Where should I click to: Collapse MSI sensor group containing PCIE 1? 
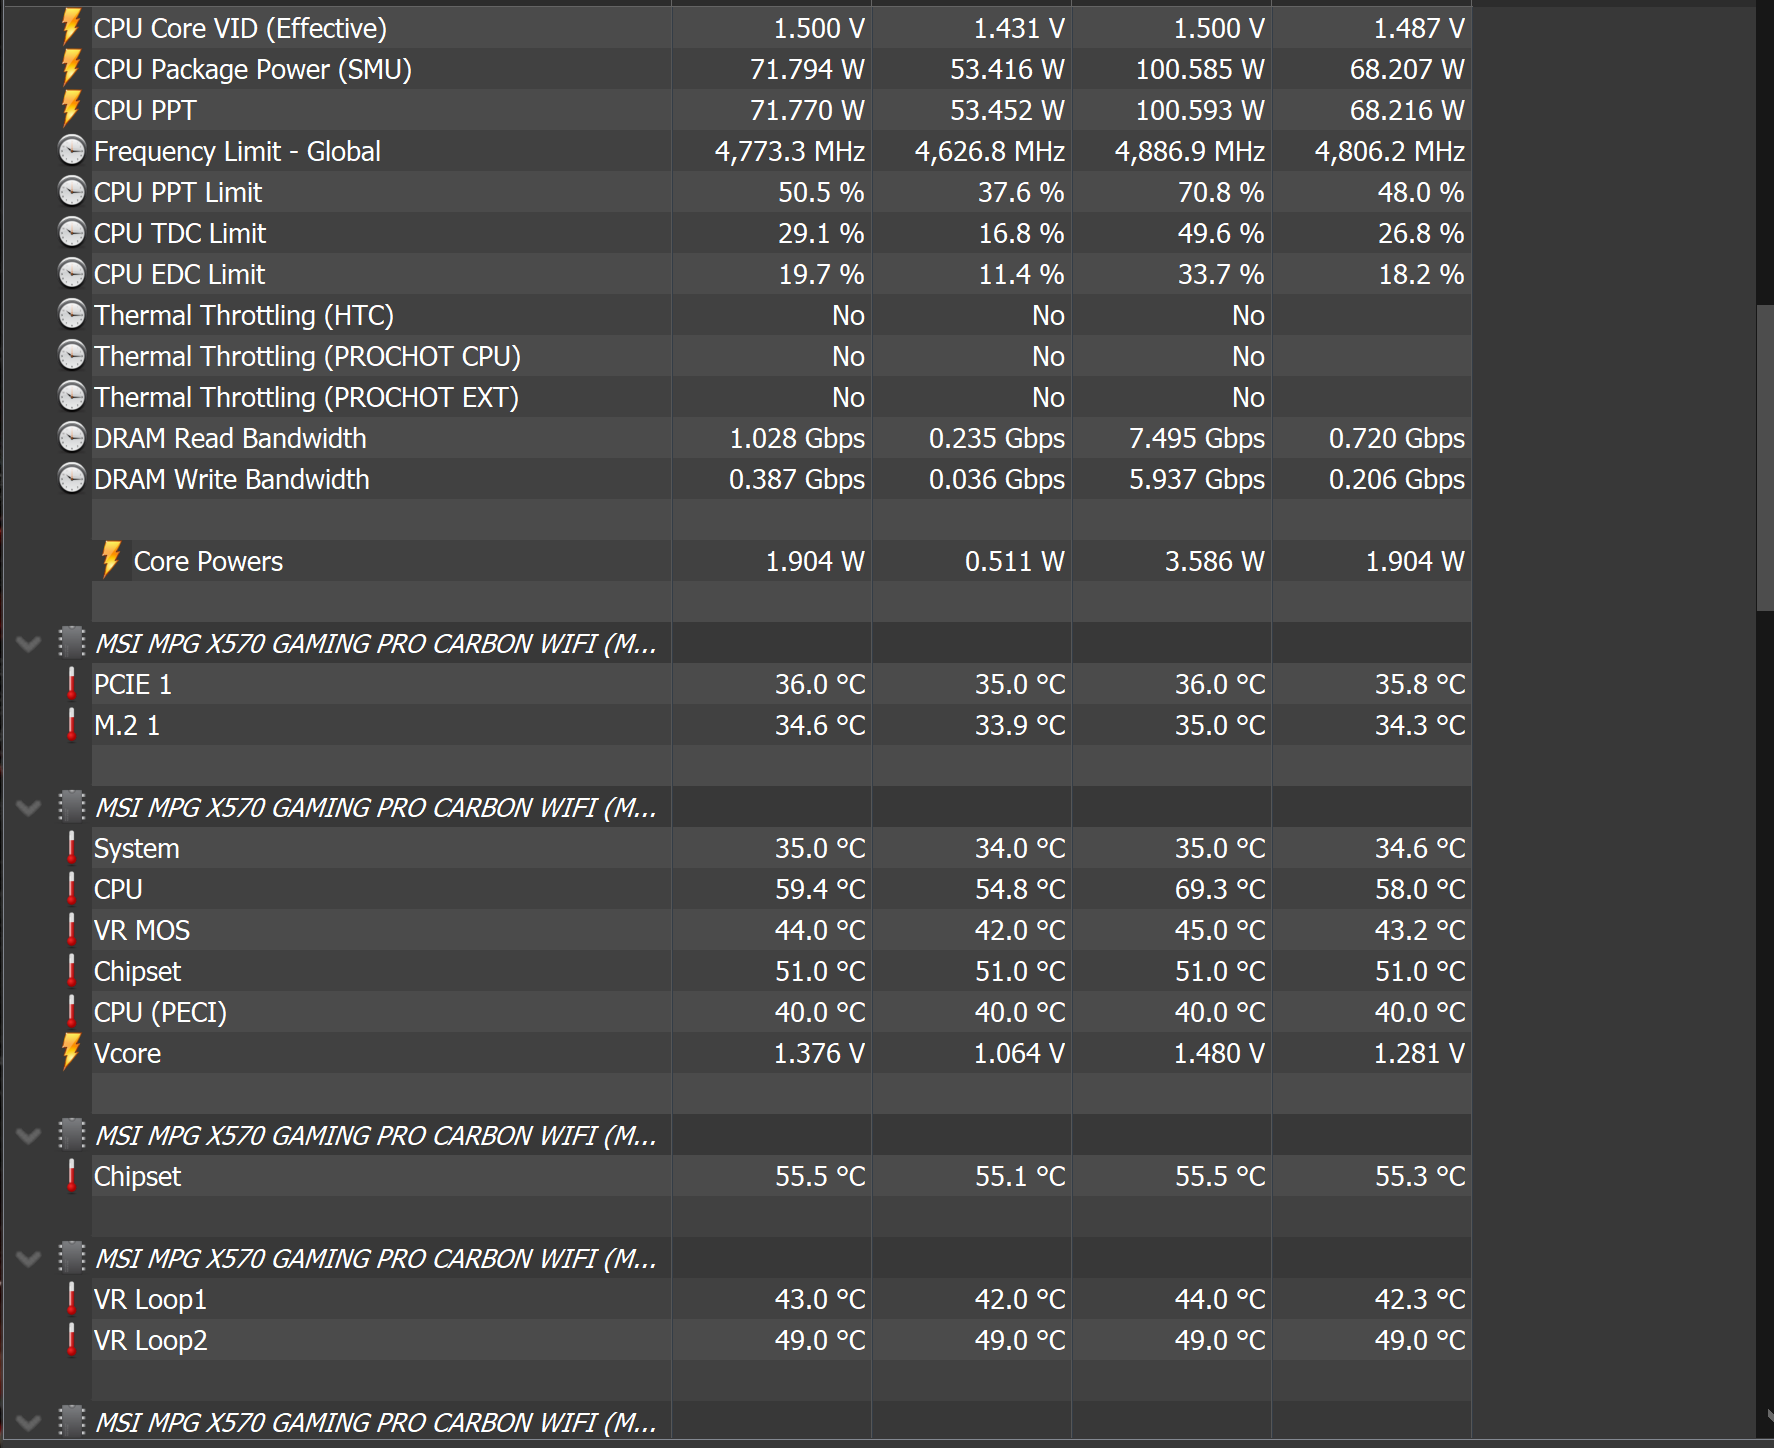[29, 644]
